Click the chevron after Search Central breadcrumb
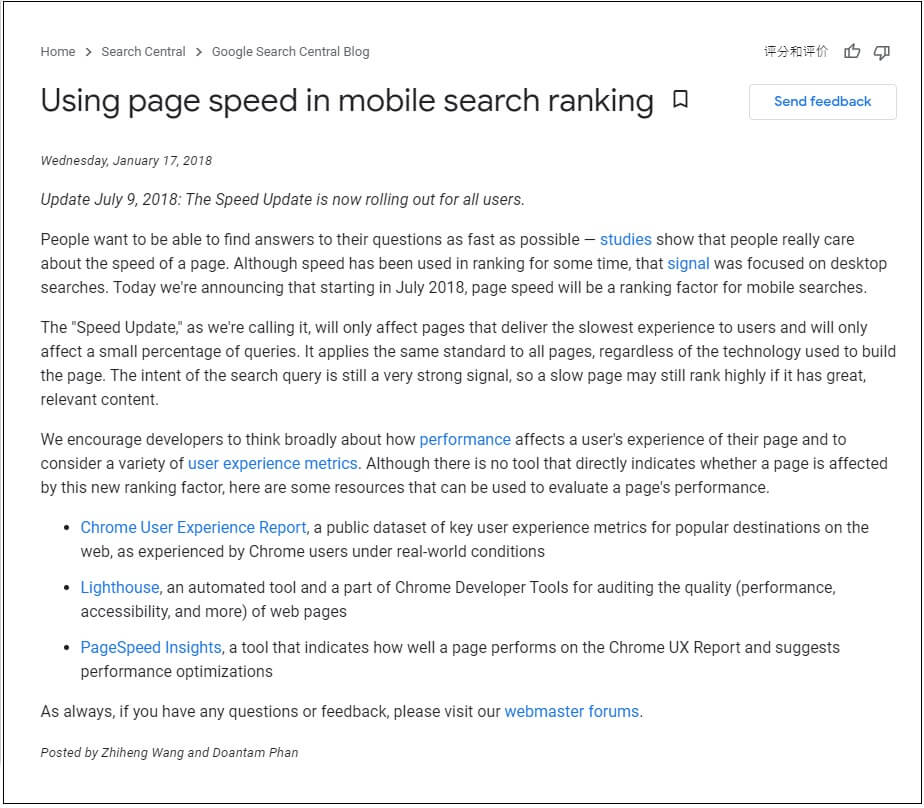 [197, 51]
